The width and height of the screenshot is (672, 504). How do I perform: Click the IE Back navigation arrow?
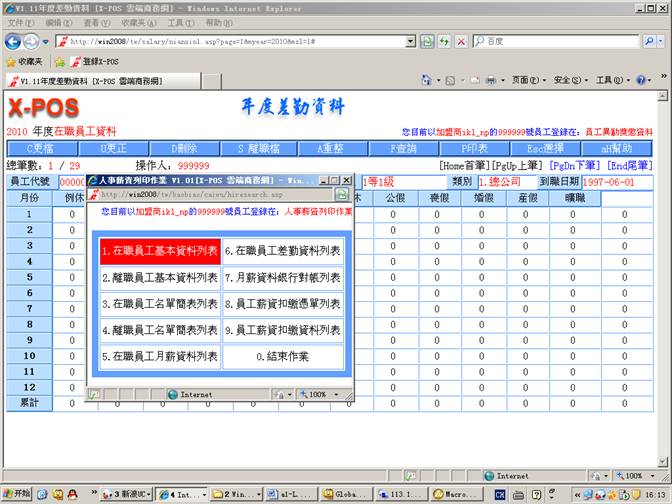(13, 41)
